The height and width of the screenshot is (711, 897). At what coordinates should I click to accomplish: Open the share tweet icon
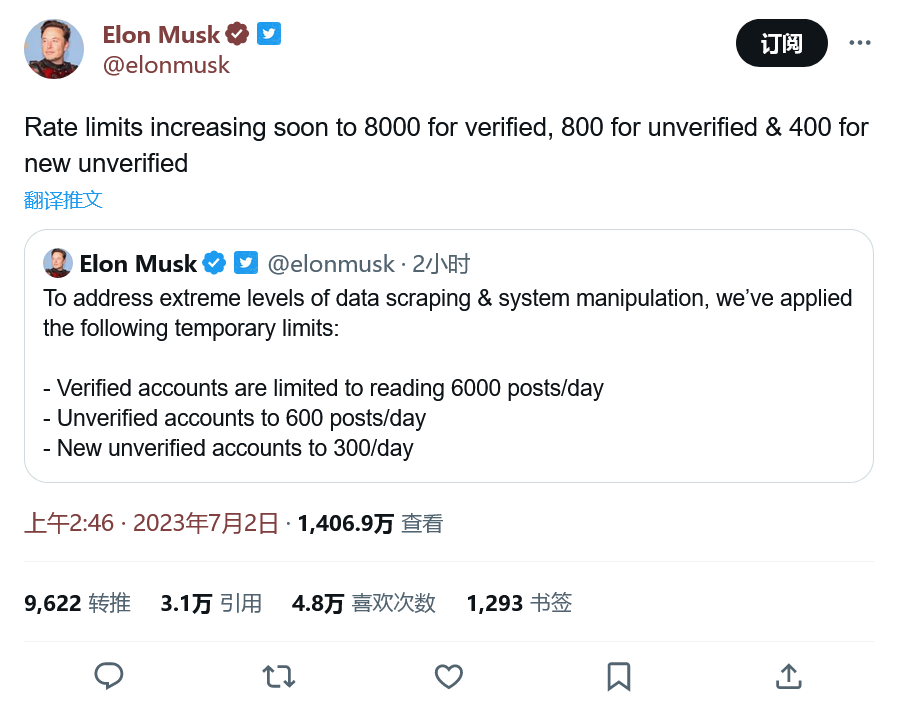point(788,676)
